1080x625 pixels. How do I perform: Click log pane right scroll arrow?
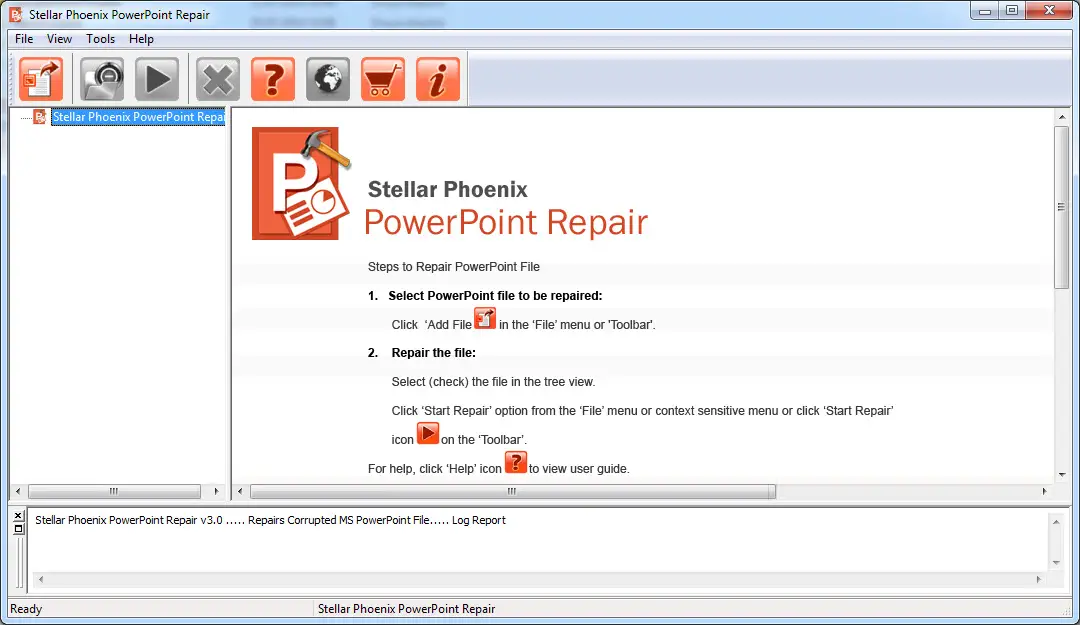(1039, 580)
